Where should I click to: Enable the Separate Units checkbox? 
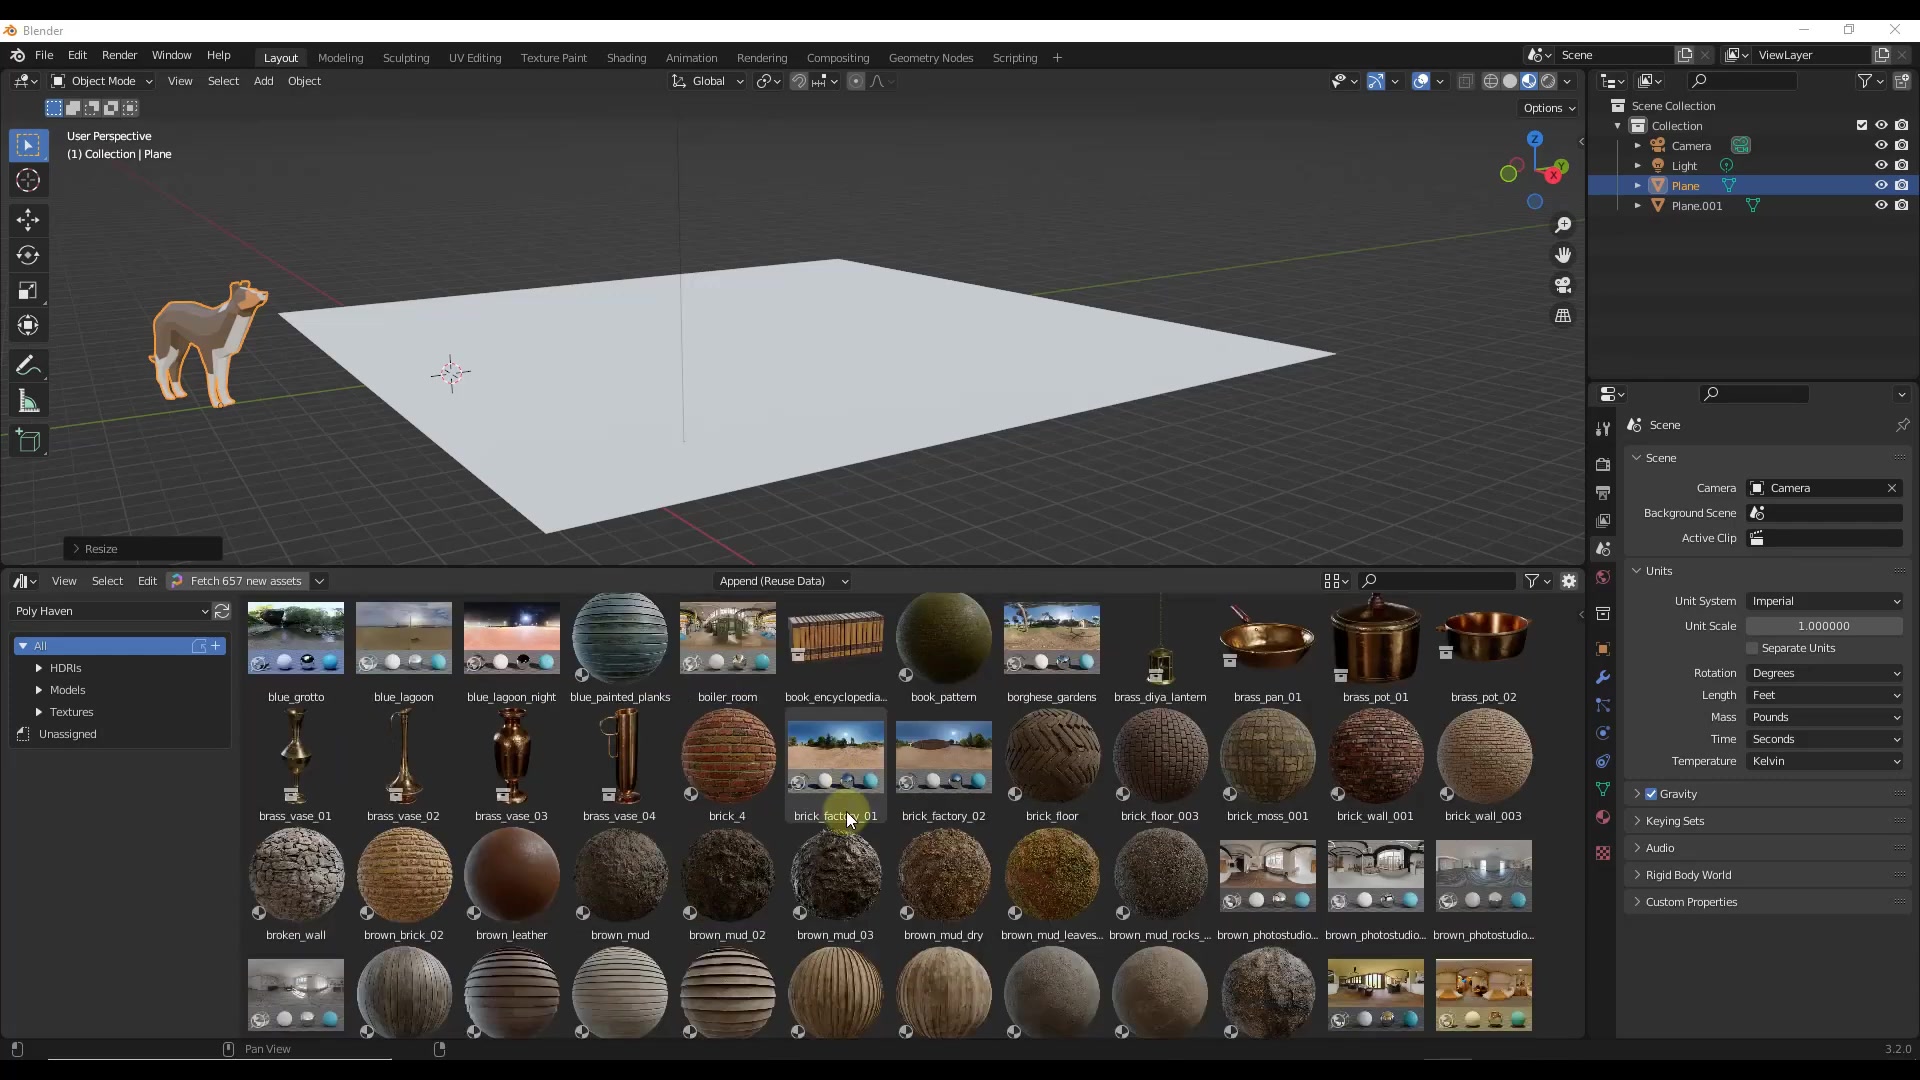[x=1752, y=648]
